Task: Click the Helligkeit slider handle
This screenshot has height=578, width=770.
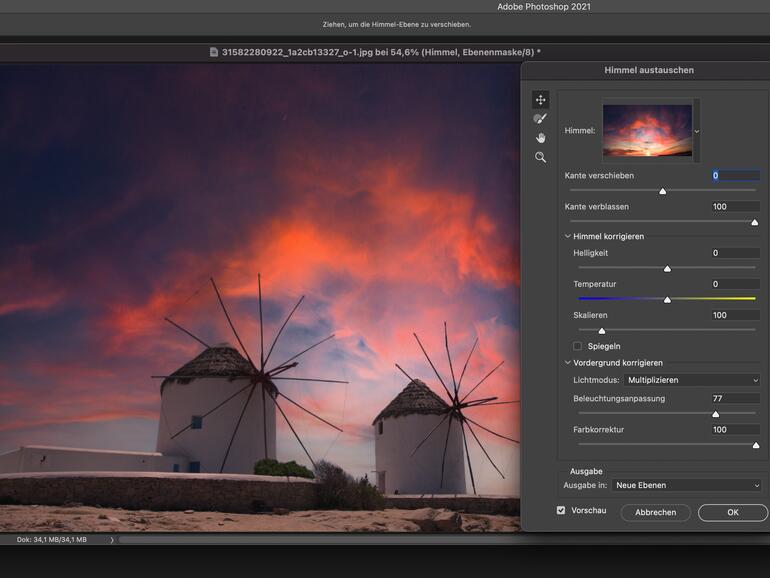Action: pyautogui.click(x=667, y=269)
